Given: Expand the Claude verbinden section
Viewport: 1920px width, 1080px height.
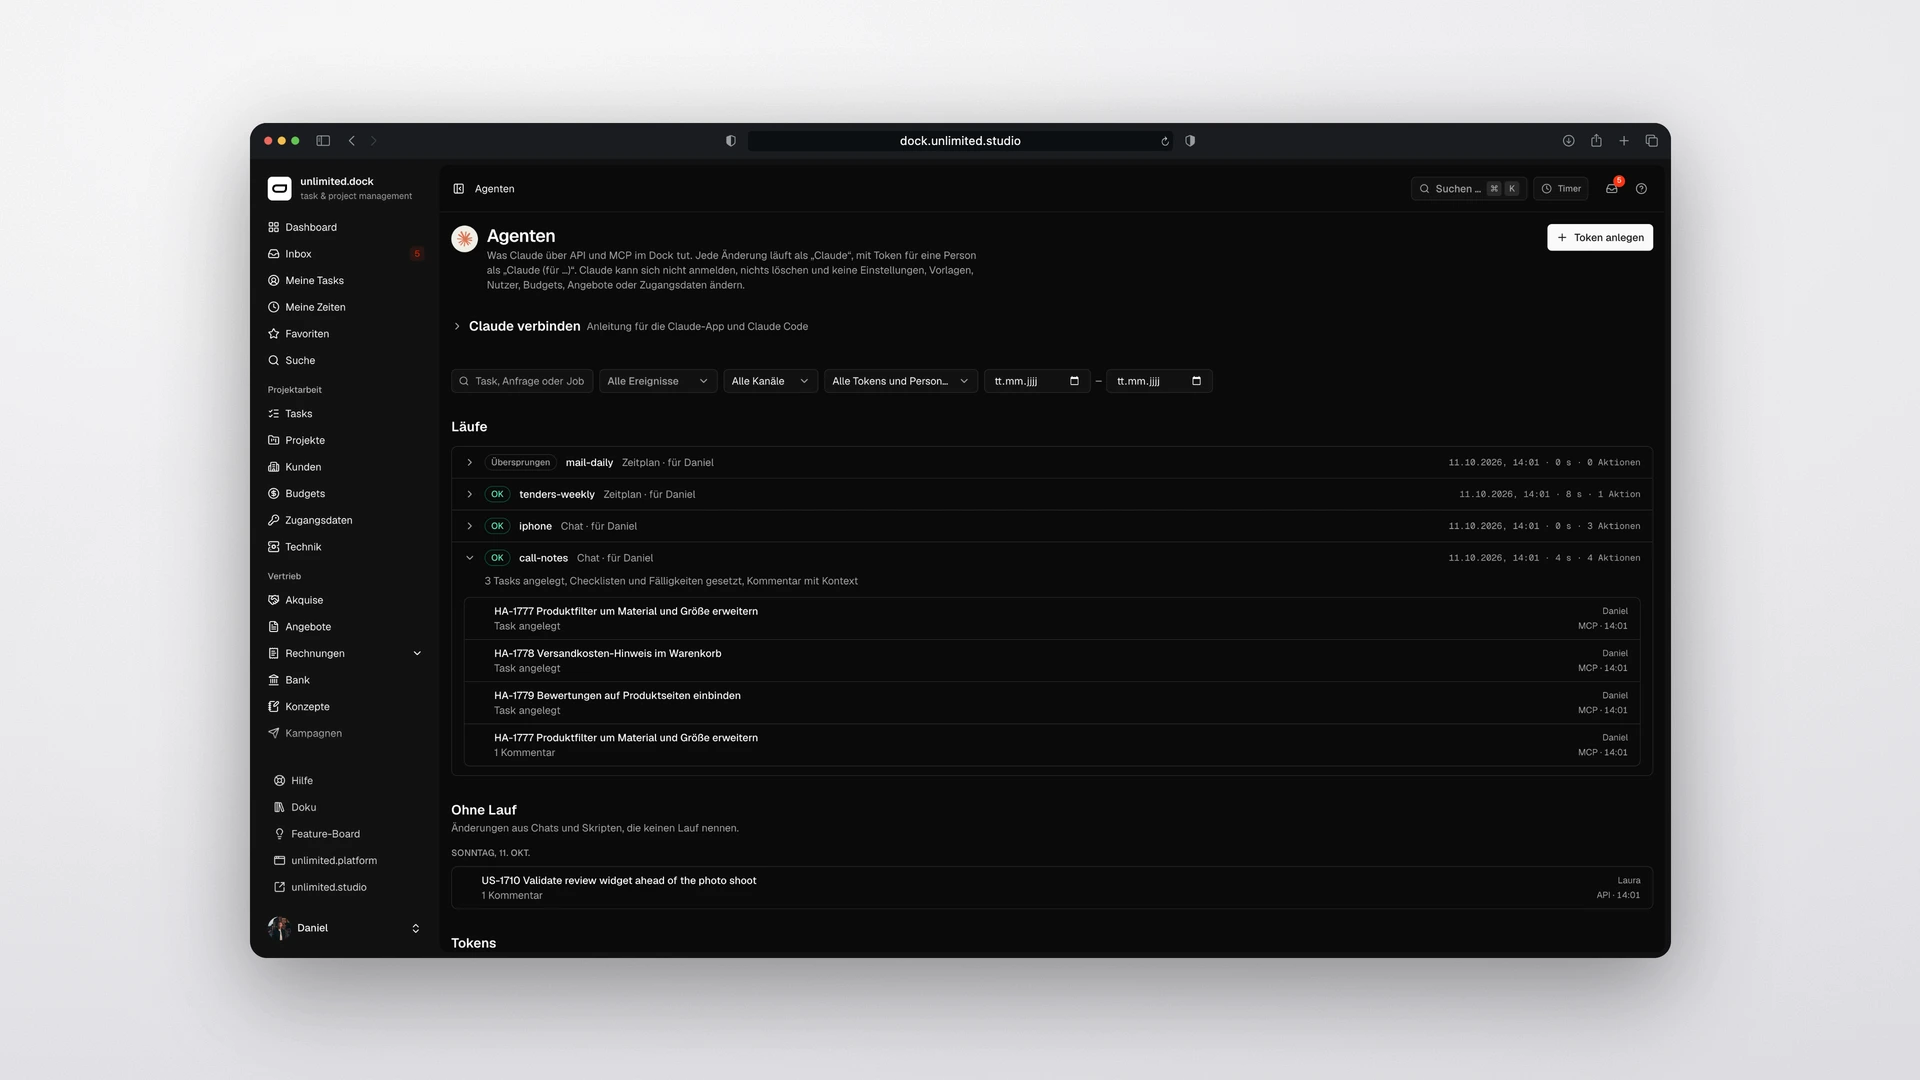Looking at the screenshot, I should 457,326.
